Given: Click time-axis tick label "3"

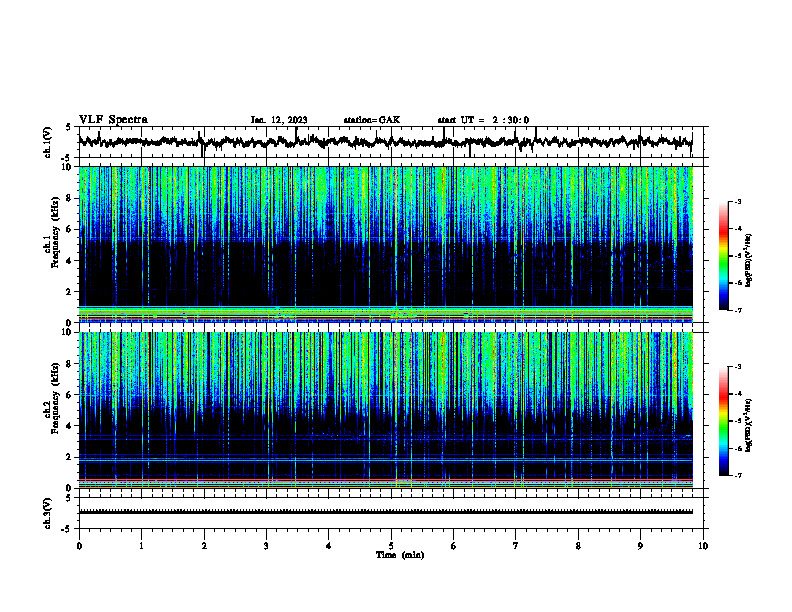Looking at the screenshot, I should tap(267, 546).
